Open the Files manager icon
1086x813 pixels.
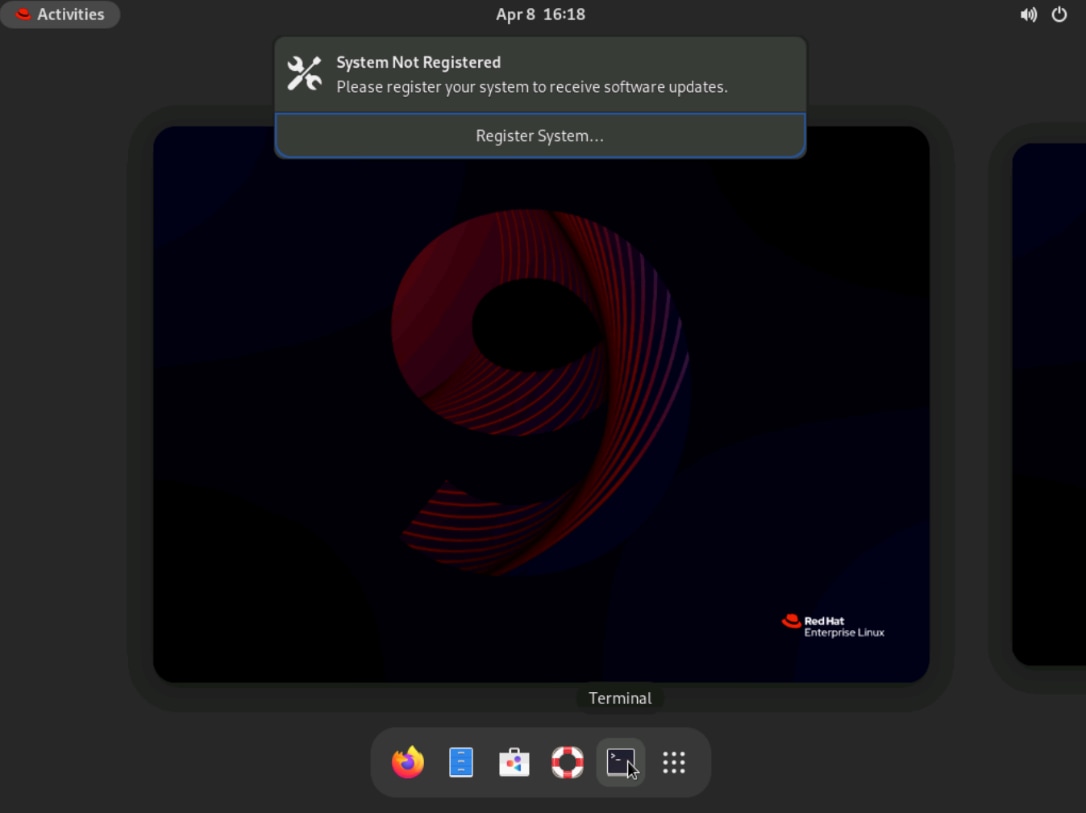coord(461,762)
